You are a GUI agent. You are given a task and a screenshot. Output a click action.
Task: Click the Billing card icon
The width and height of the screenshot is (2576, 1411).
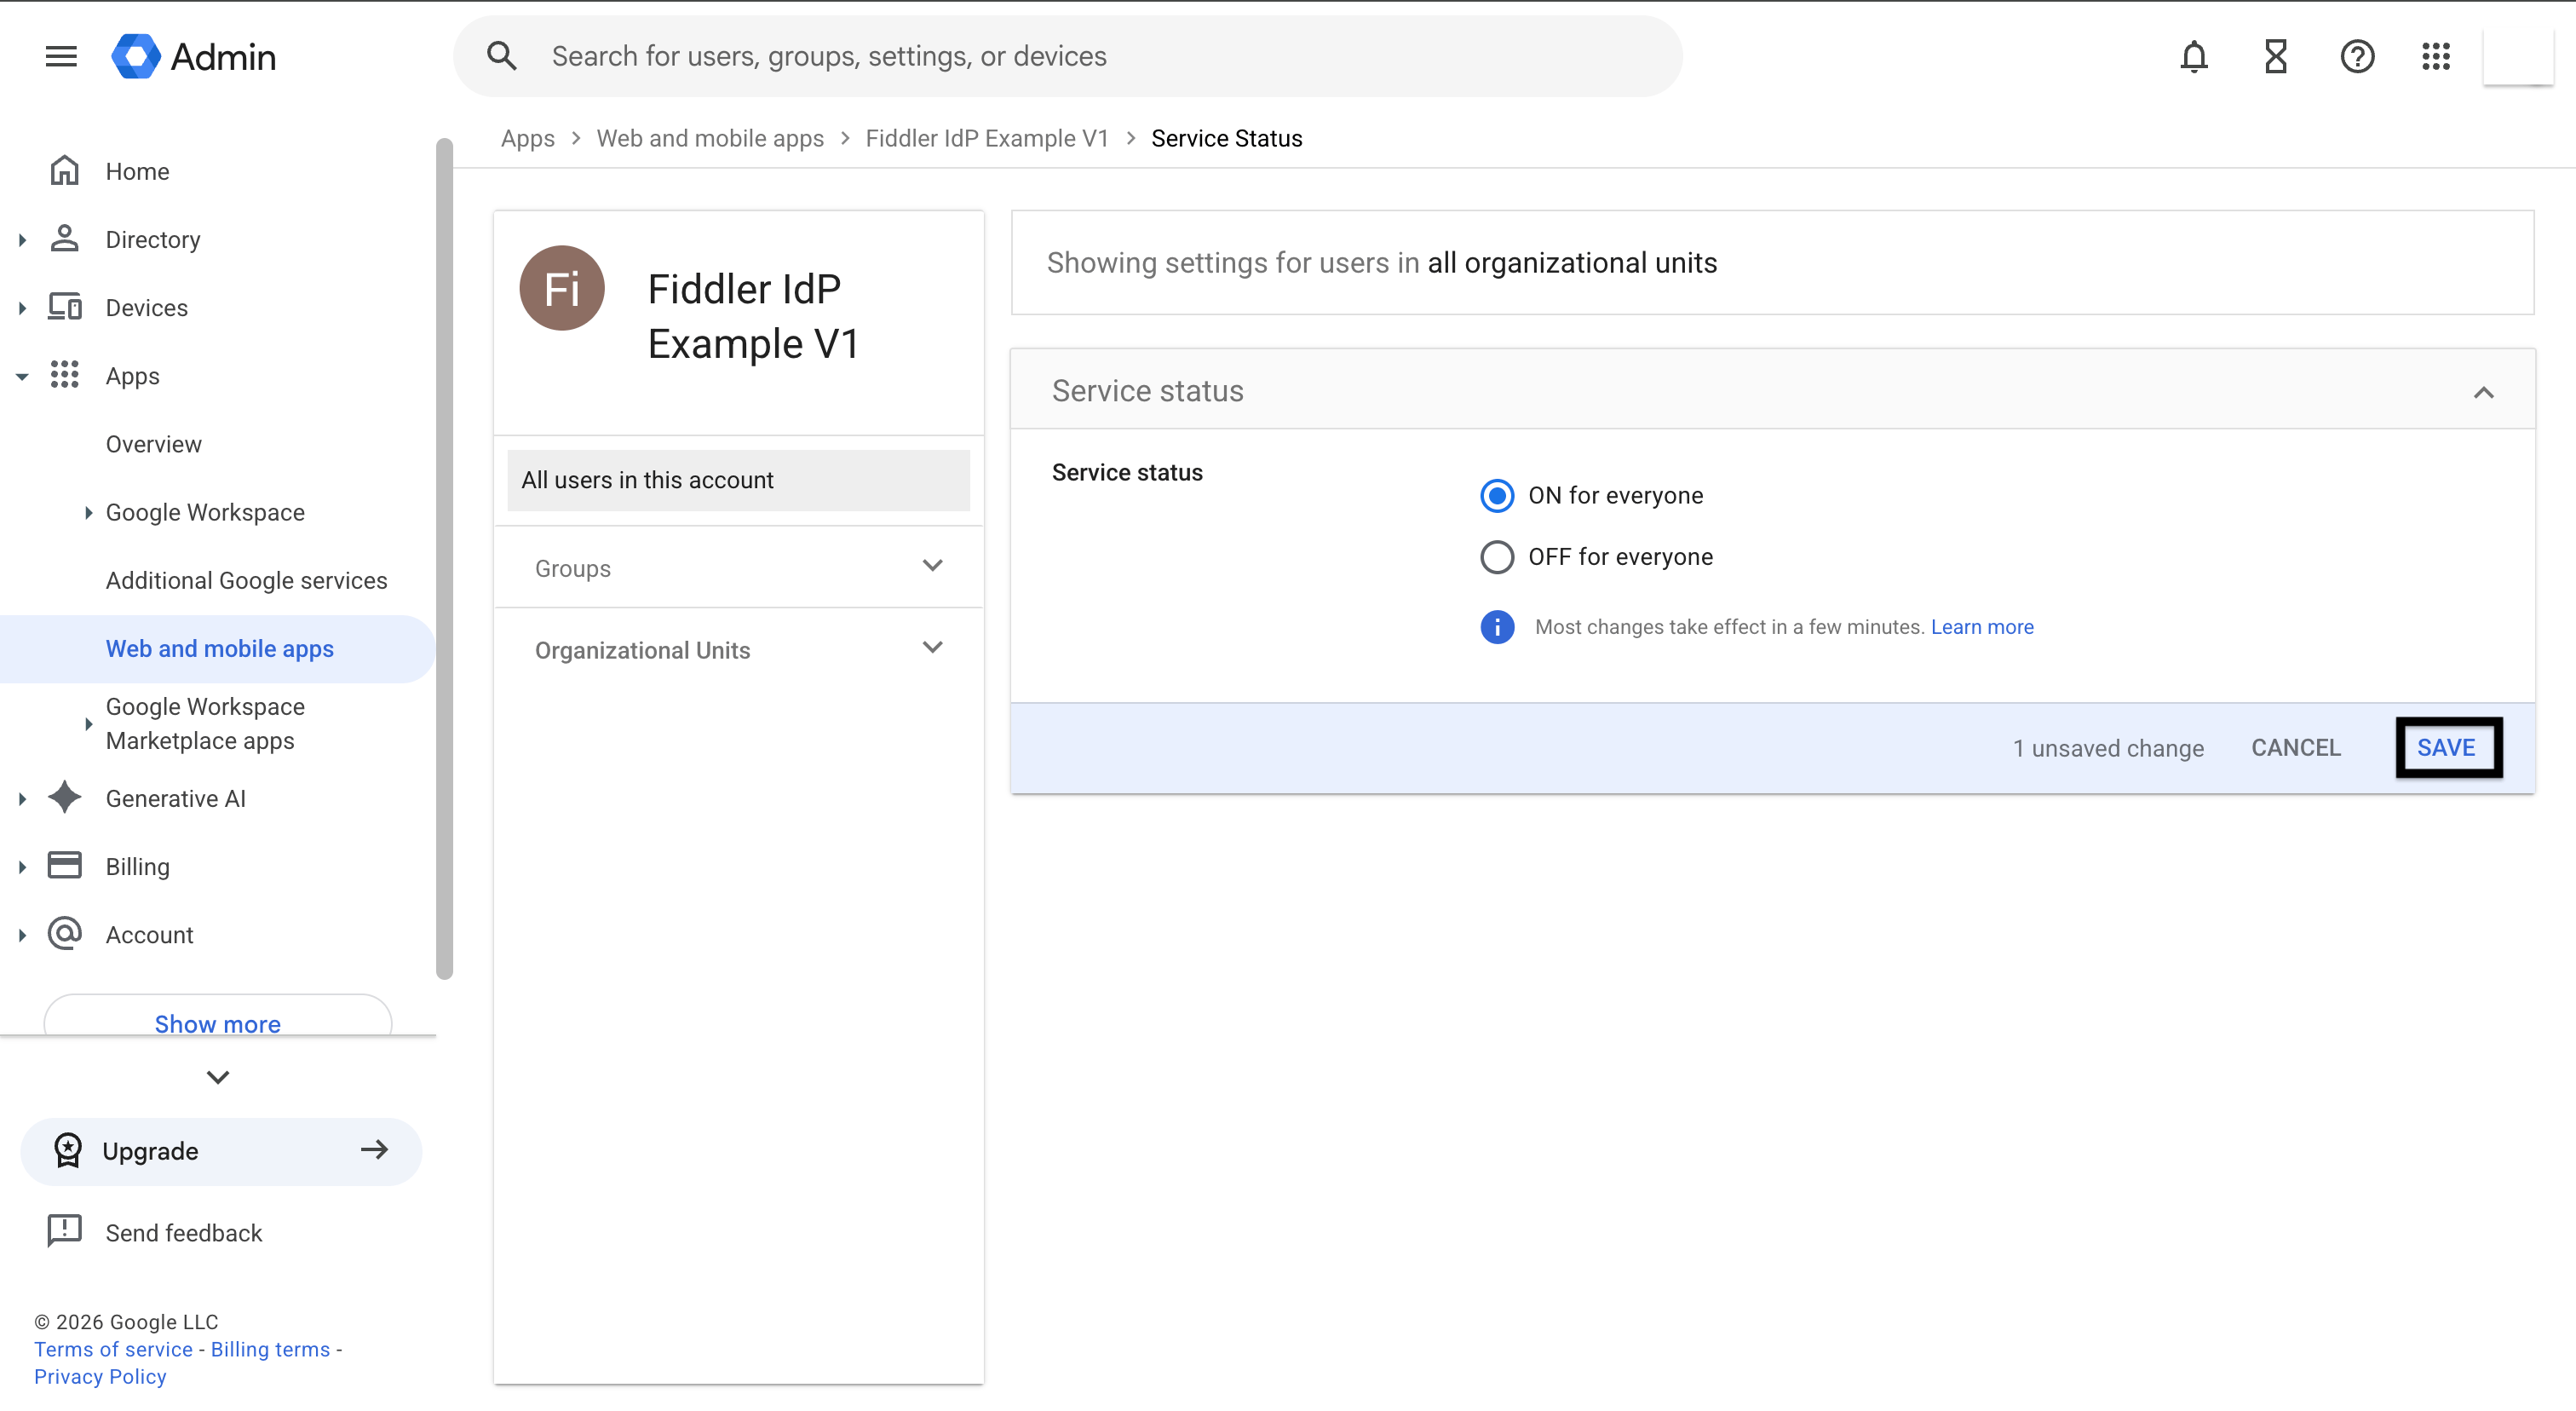65,866
